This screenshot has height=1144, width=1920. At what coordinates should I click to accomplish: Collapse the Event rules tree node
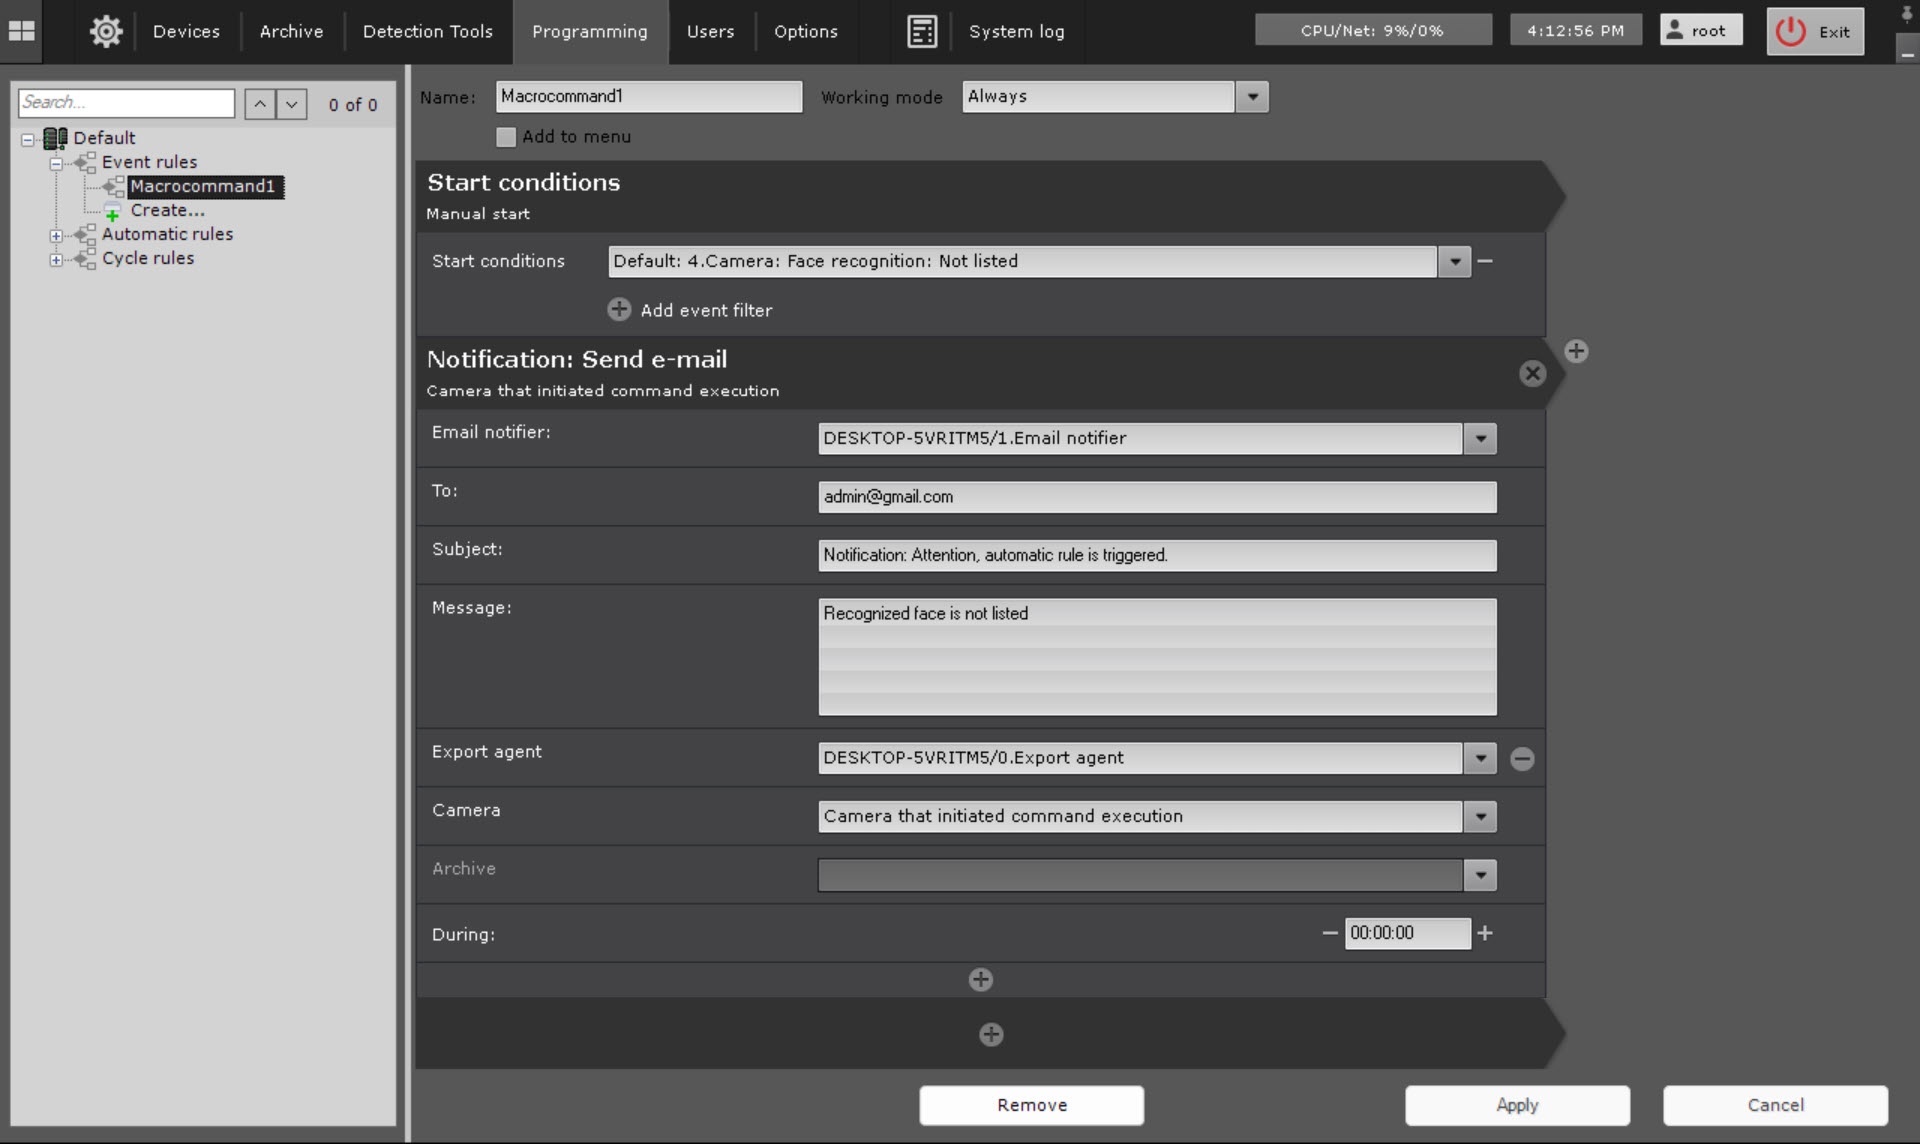pyautogui.click(x=56, y=163)
